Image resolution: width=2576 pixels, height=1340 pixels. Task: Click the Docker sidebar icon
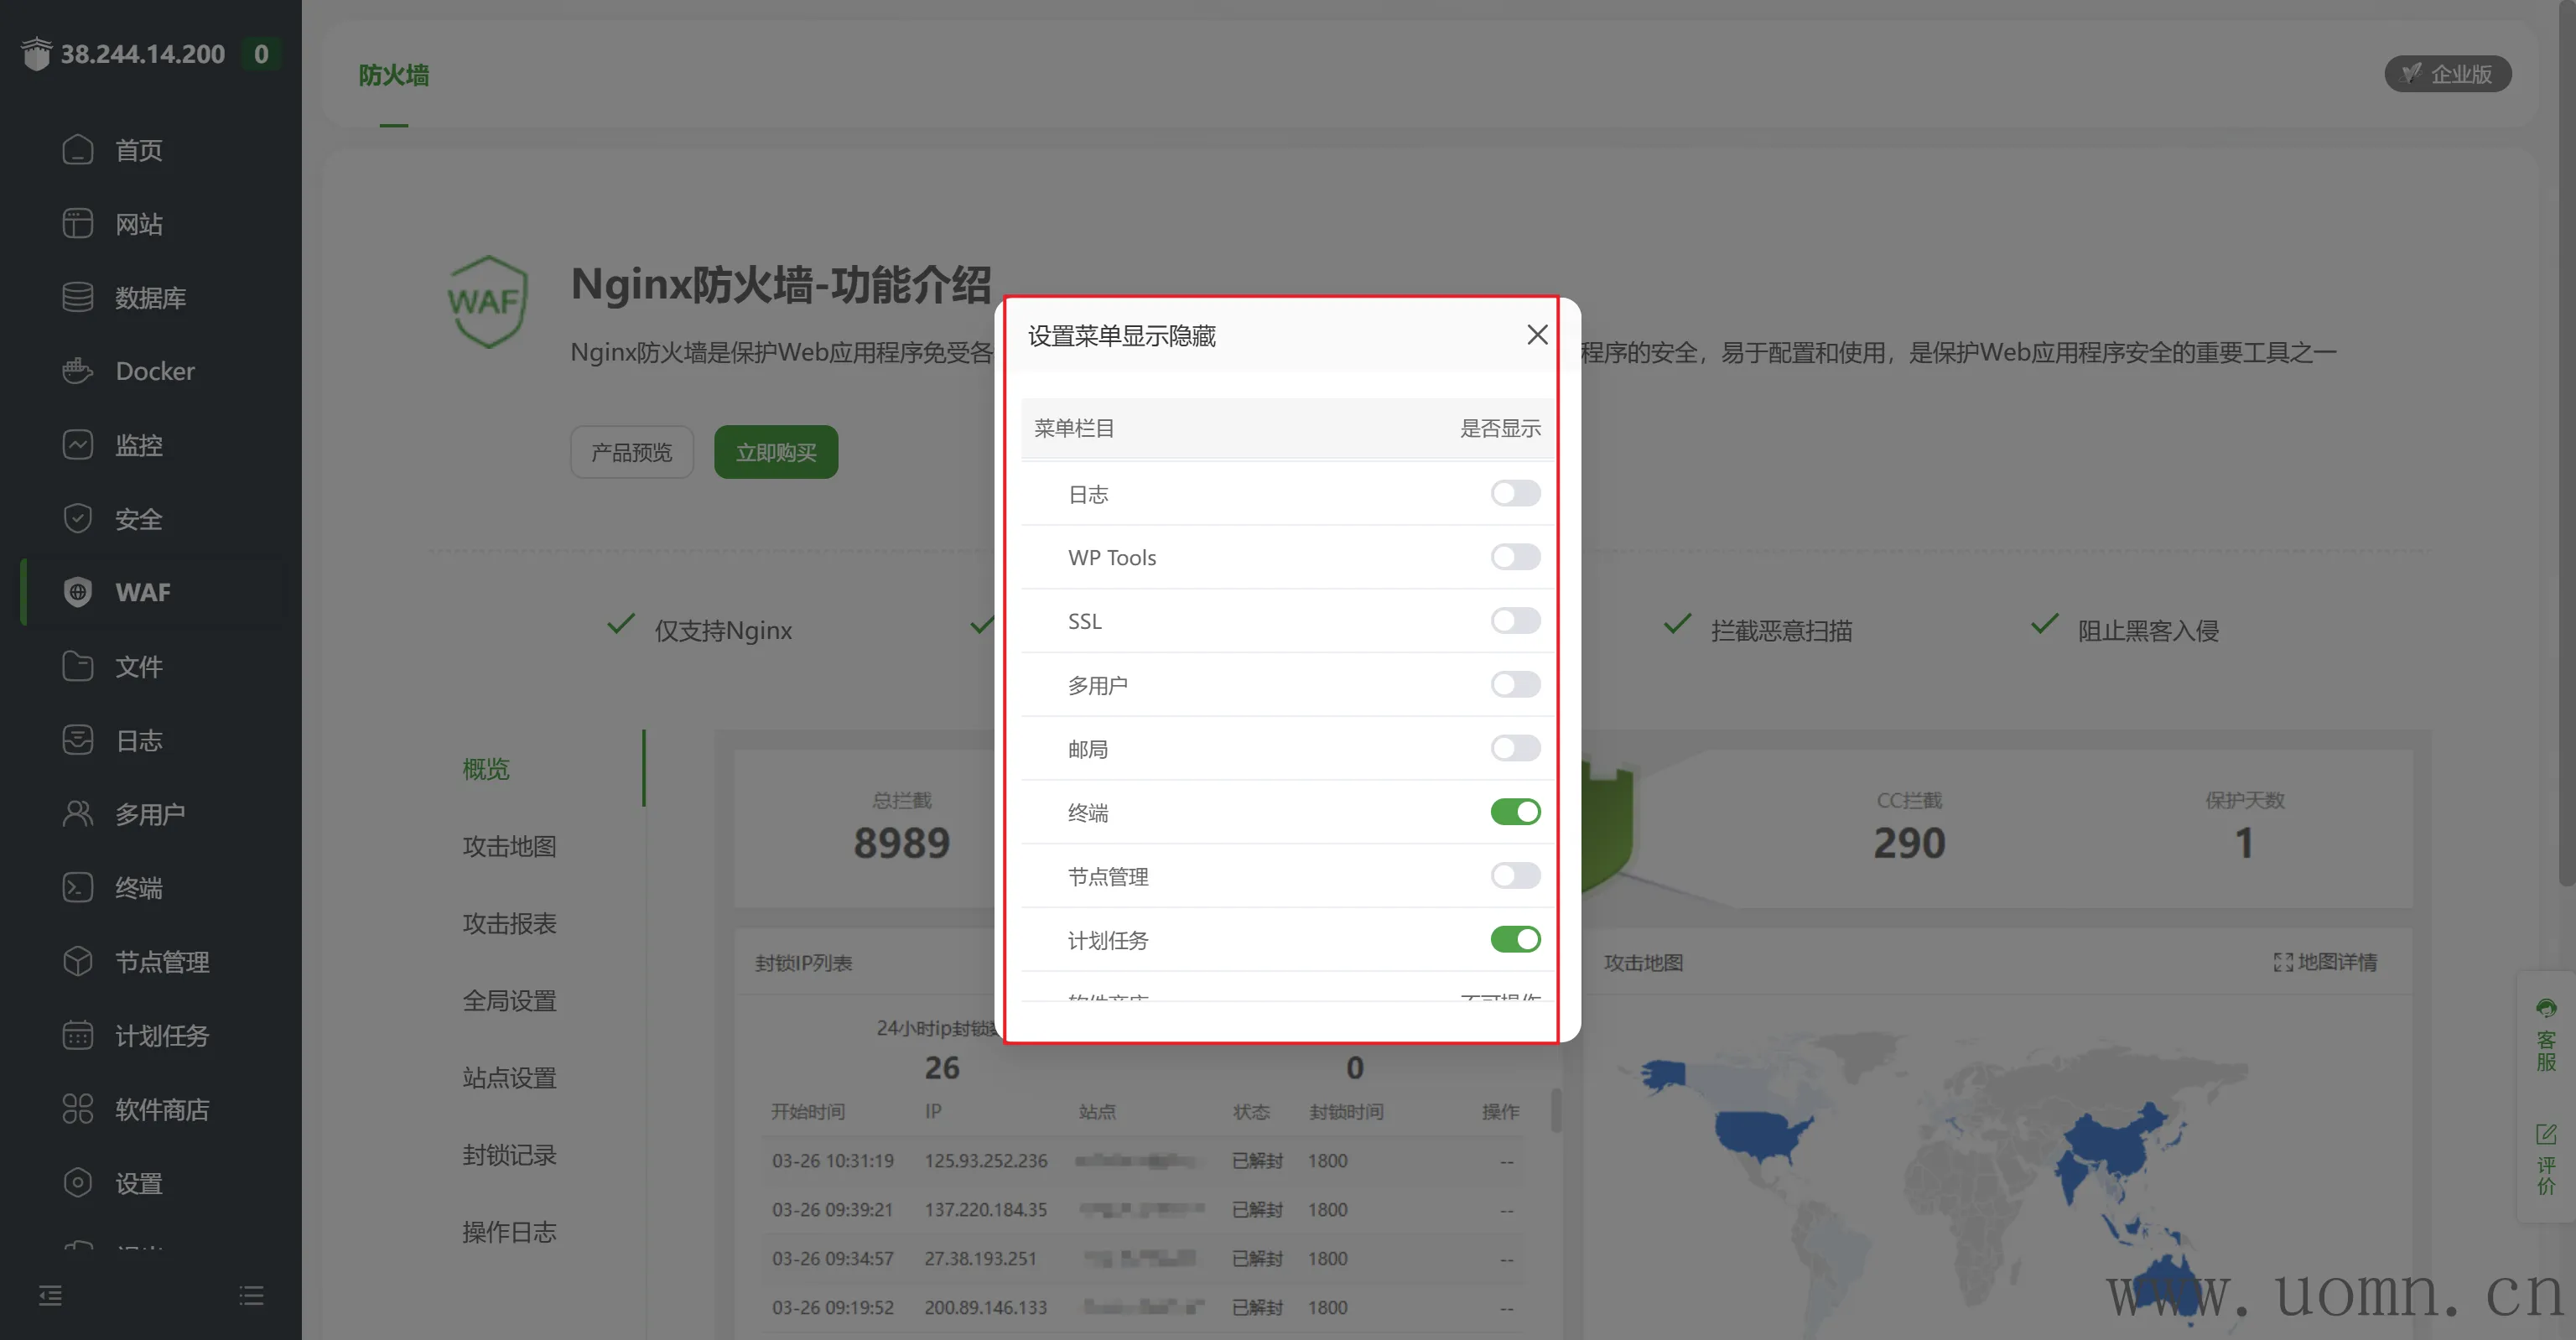77,371
